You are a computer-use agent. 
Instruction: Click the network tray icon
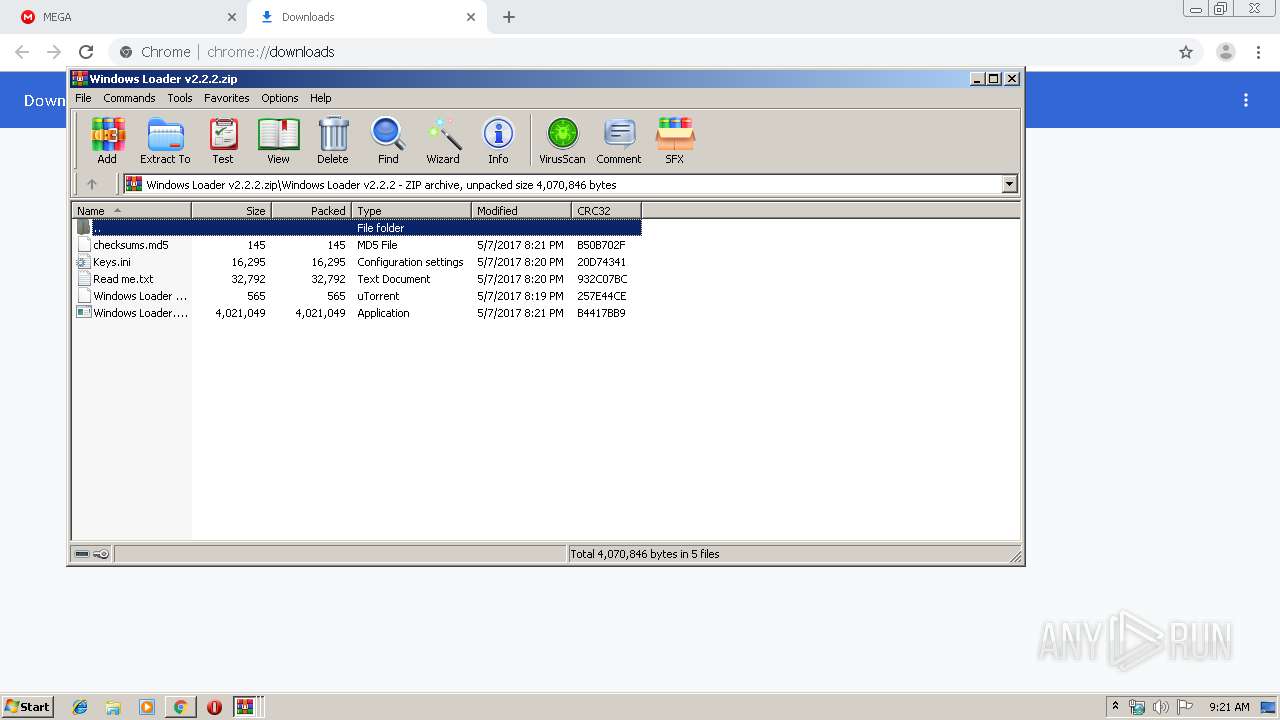click(1138, 707)
